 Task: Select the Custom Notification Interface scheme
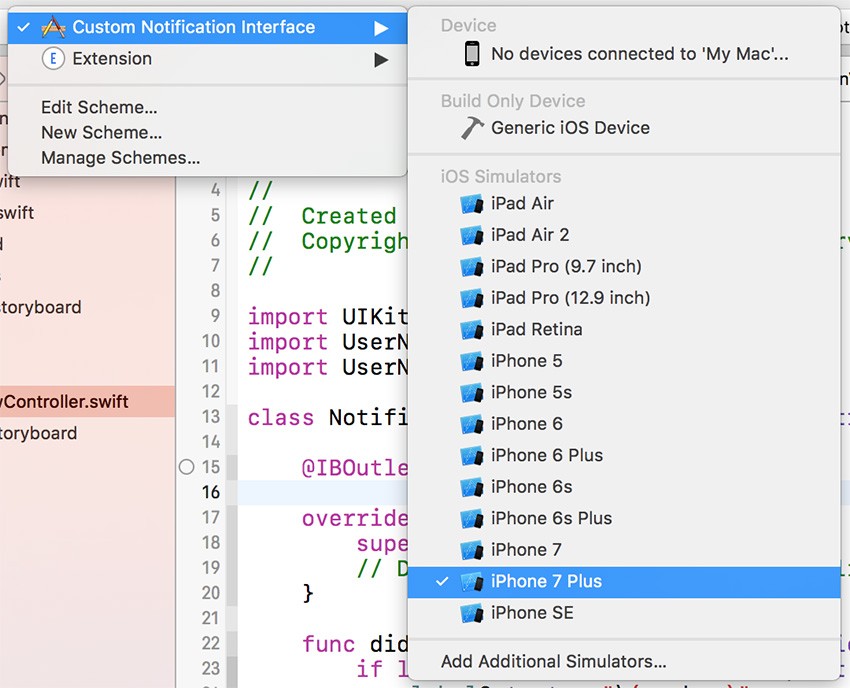coord(208,27)
